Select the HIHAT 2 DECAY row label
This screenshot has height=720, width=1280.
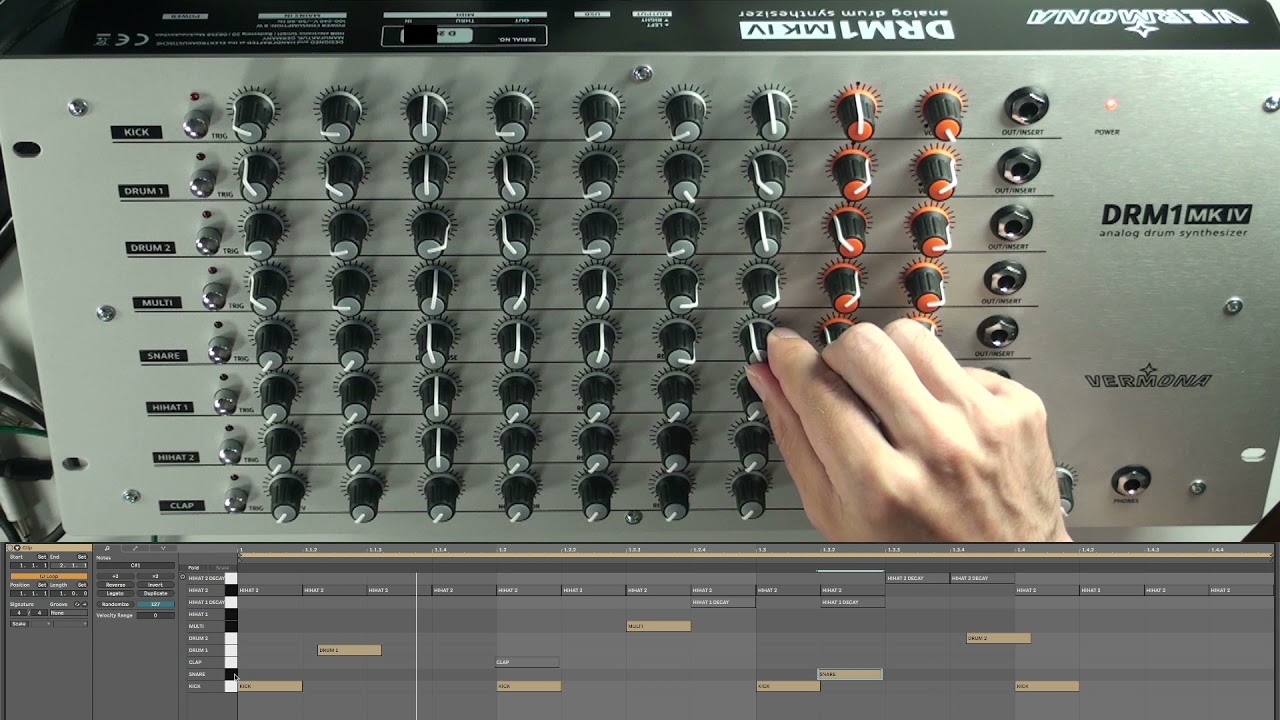pos(206,578)
